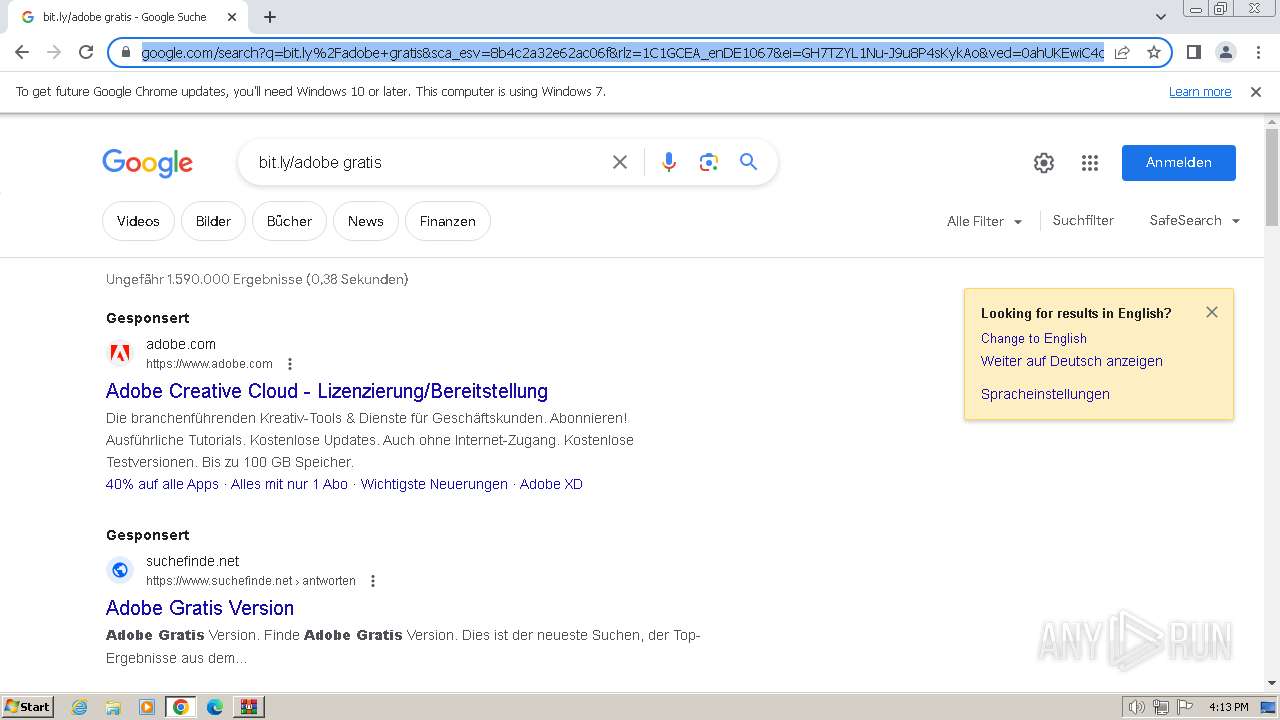Open Google quick settings gear
1280x720 pixels.
[1044, 163]
